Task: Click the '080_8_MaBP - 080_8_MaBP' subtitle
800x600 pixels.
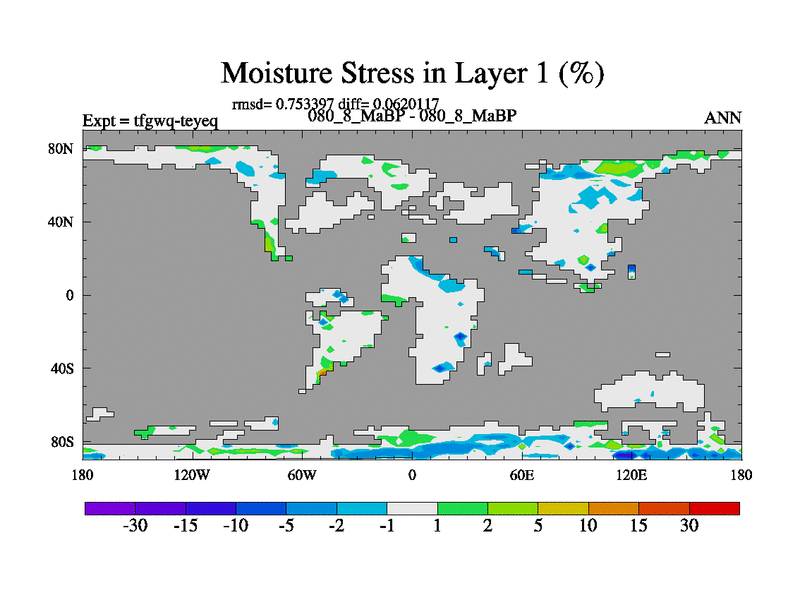Action: [x=412, y=116]
